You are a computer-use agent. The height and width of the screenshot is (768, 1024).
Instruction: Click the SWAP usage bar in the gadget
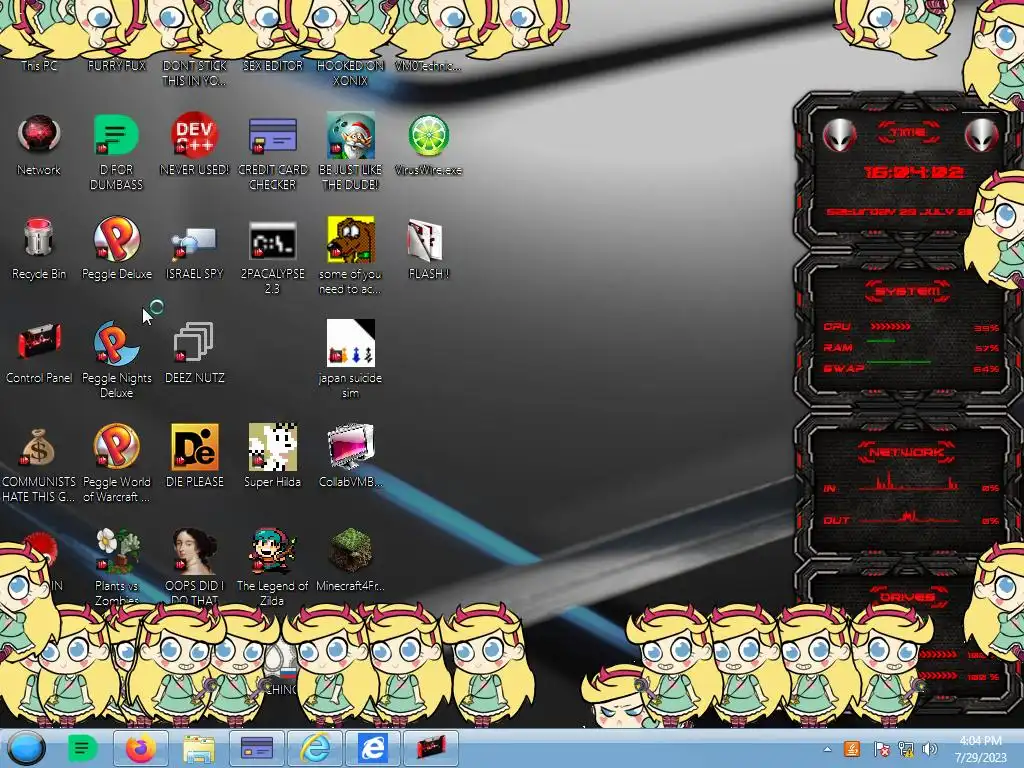899,362
